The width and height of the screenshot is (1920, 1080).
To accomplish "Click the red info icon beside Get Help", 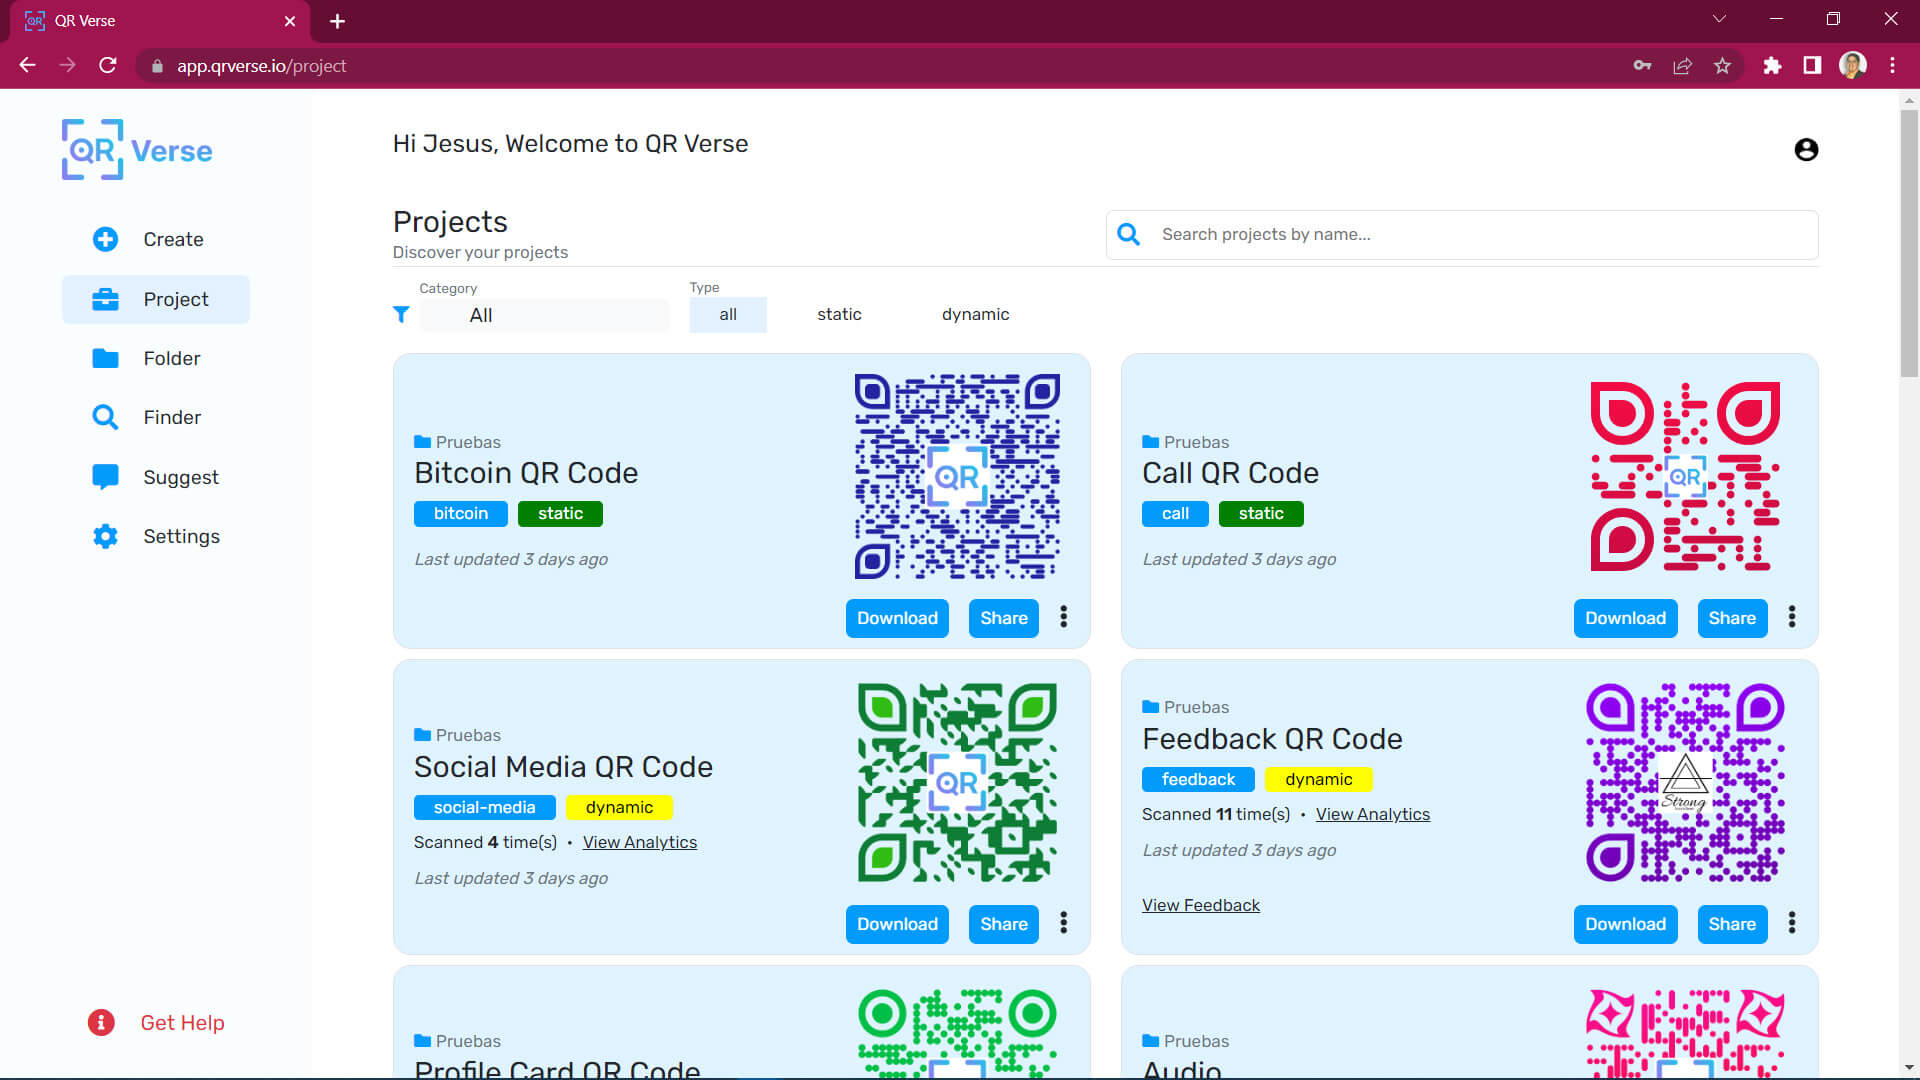I will coord(101,1022).
